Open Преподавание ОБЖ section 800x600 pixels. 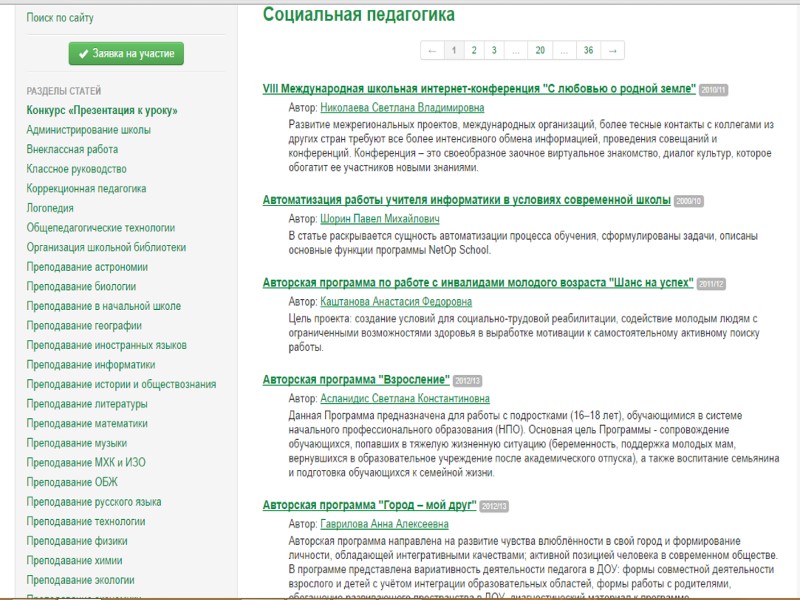[72, 482]
